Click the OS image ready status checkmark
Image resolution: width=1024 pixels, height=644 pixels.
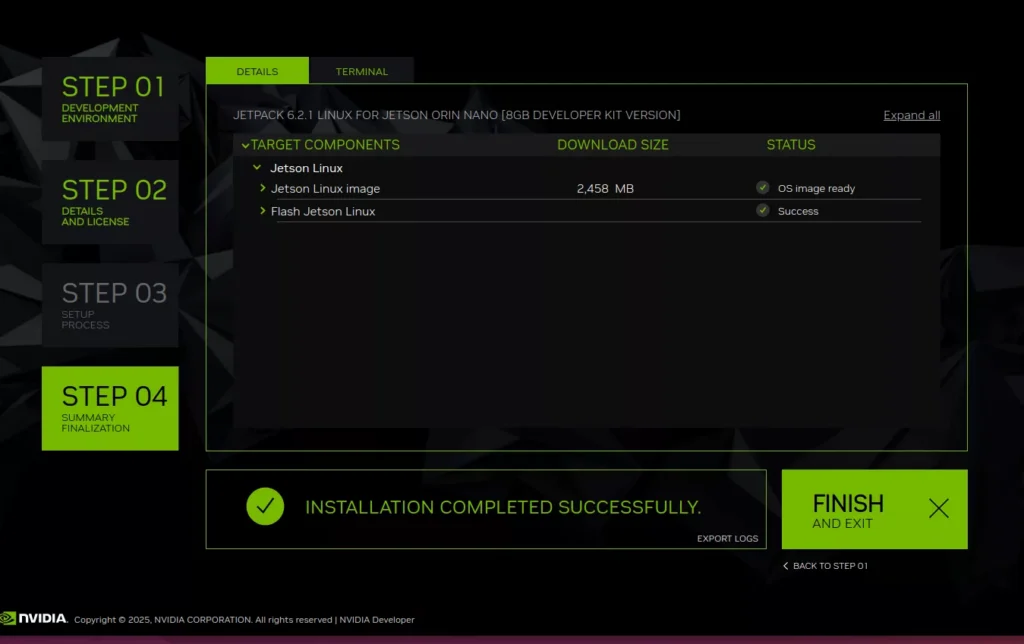(x=763, y=188)
